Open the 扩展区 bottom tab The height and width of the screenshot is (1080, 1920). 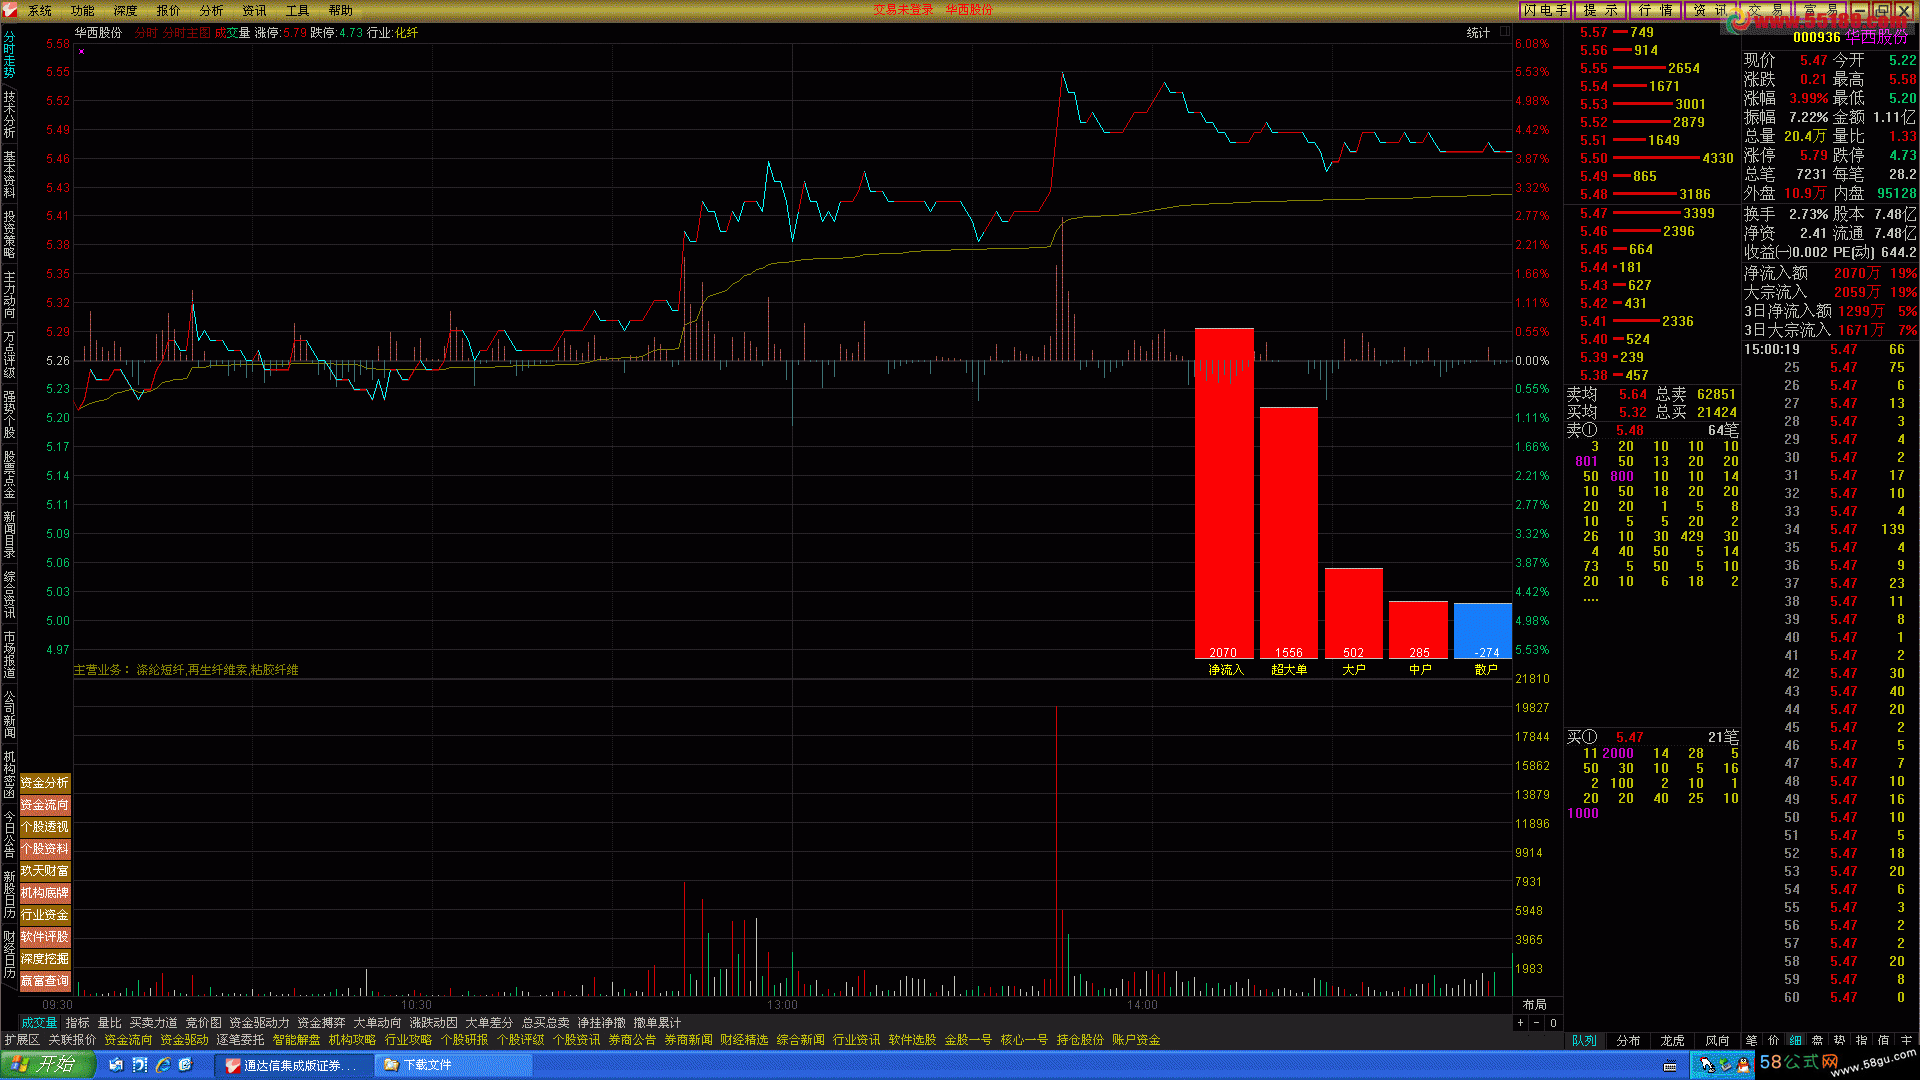point(22,1040)
